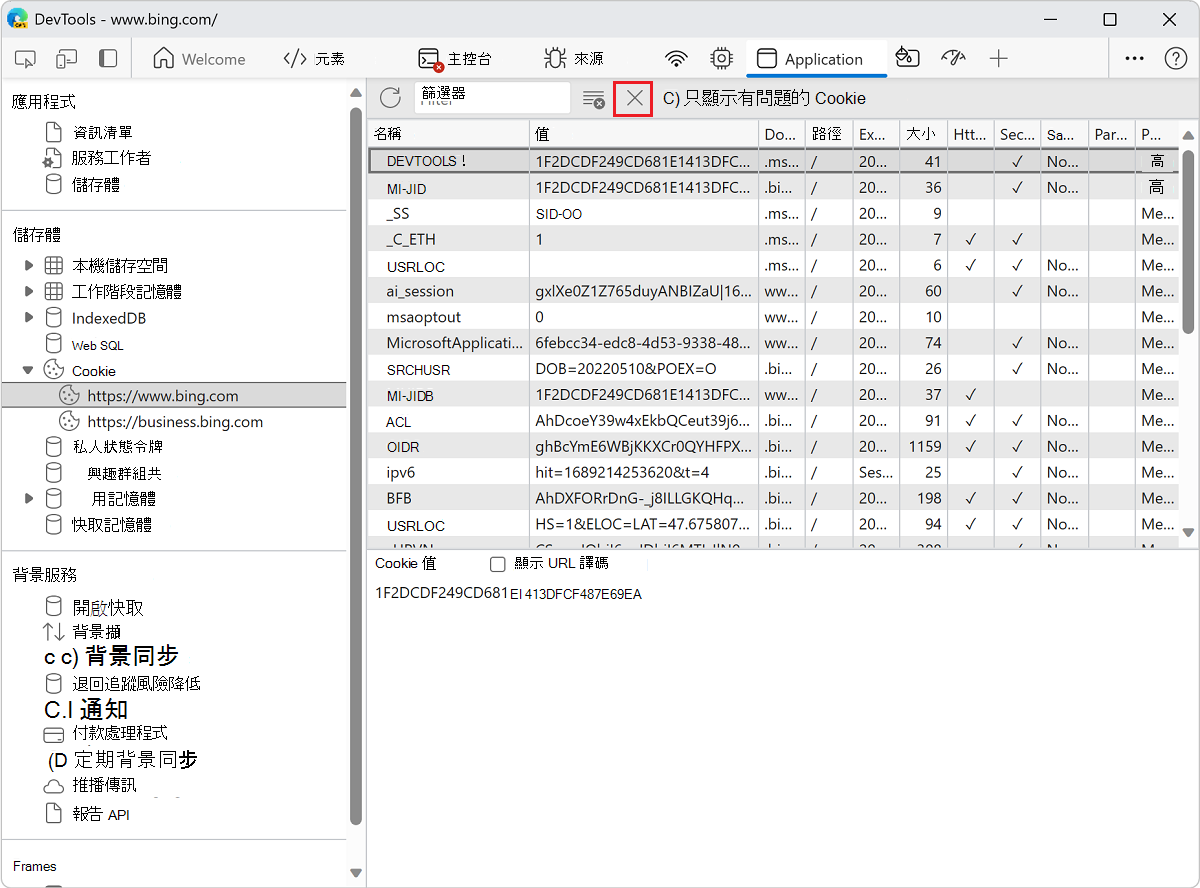The image size is (1200, 888).
Task: Add more tools with plus icon
Action: (998, 59)
